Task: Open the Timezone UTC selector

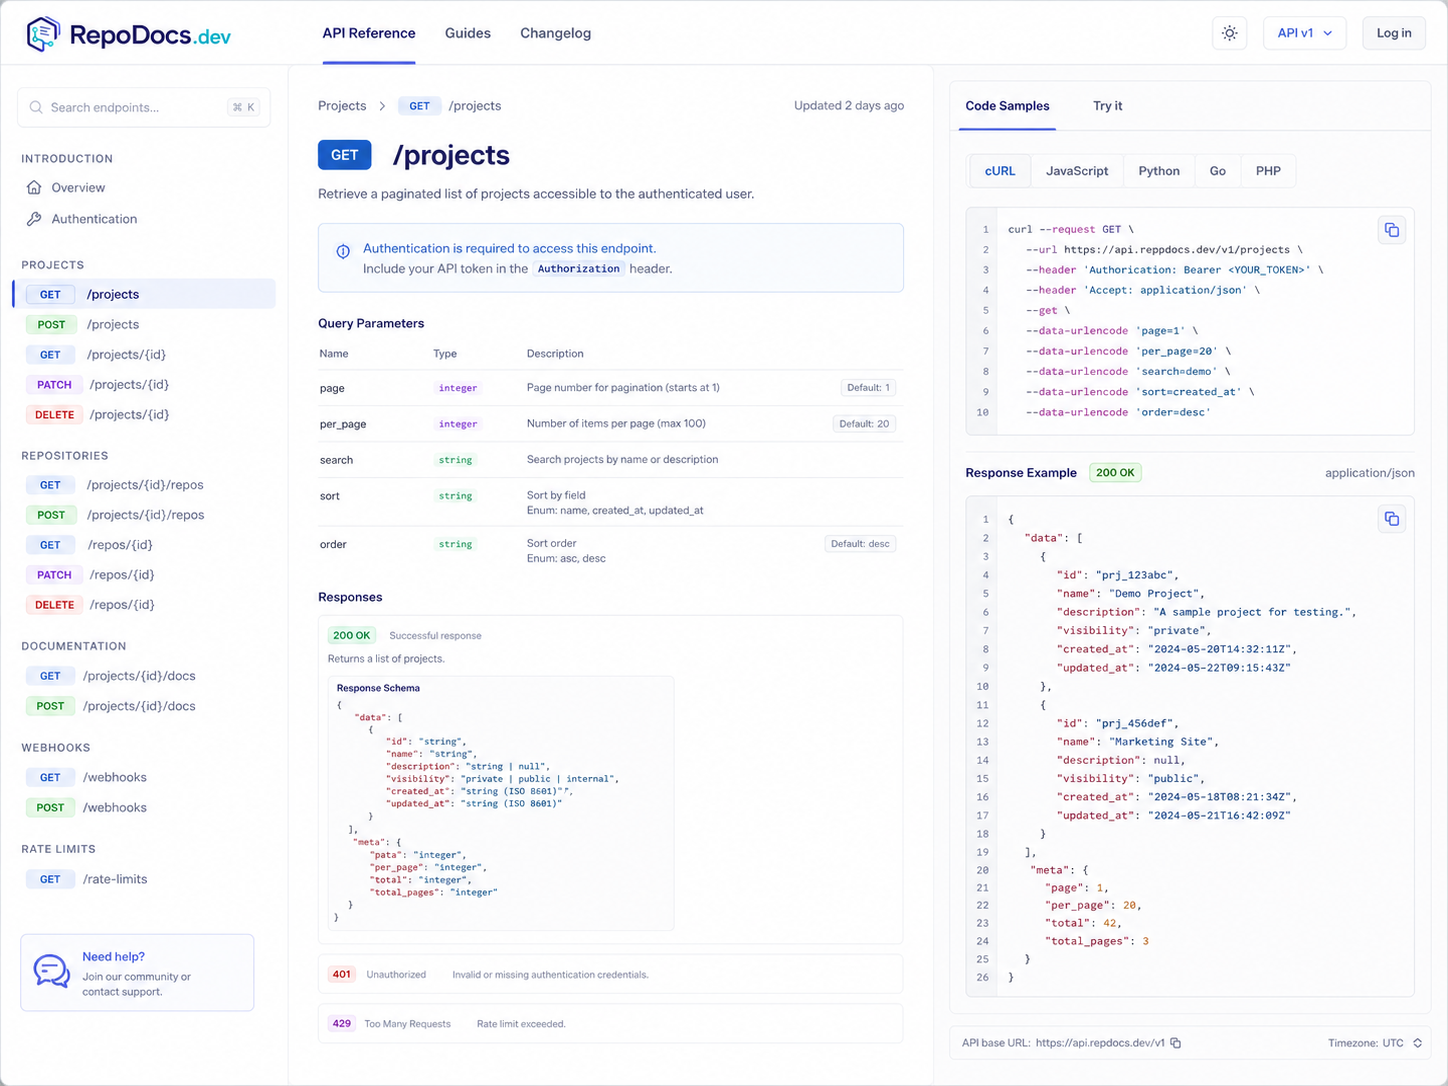Action: point(1374,1043)
